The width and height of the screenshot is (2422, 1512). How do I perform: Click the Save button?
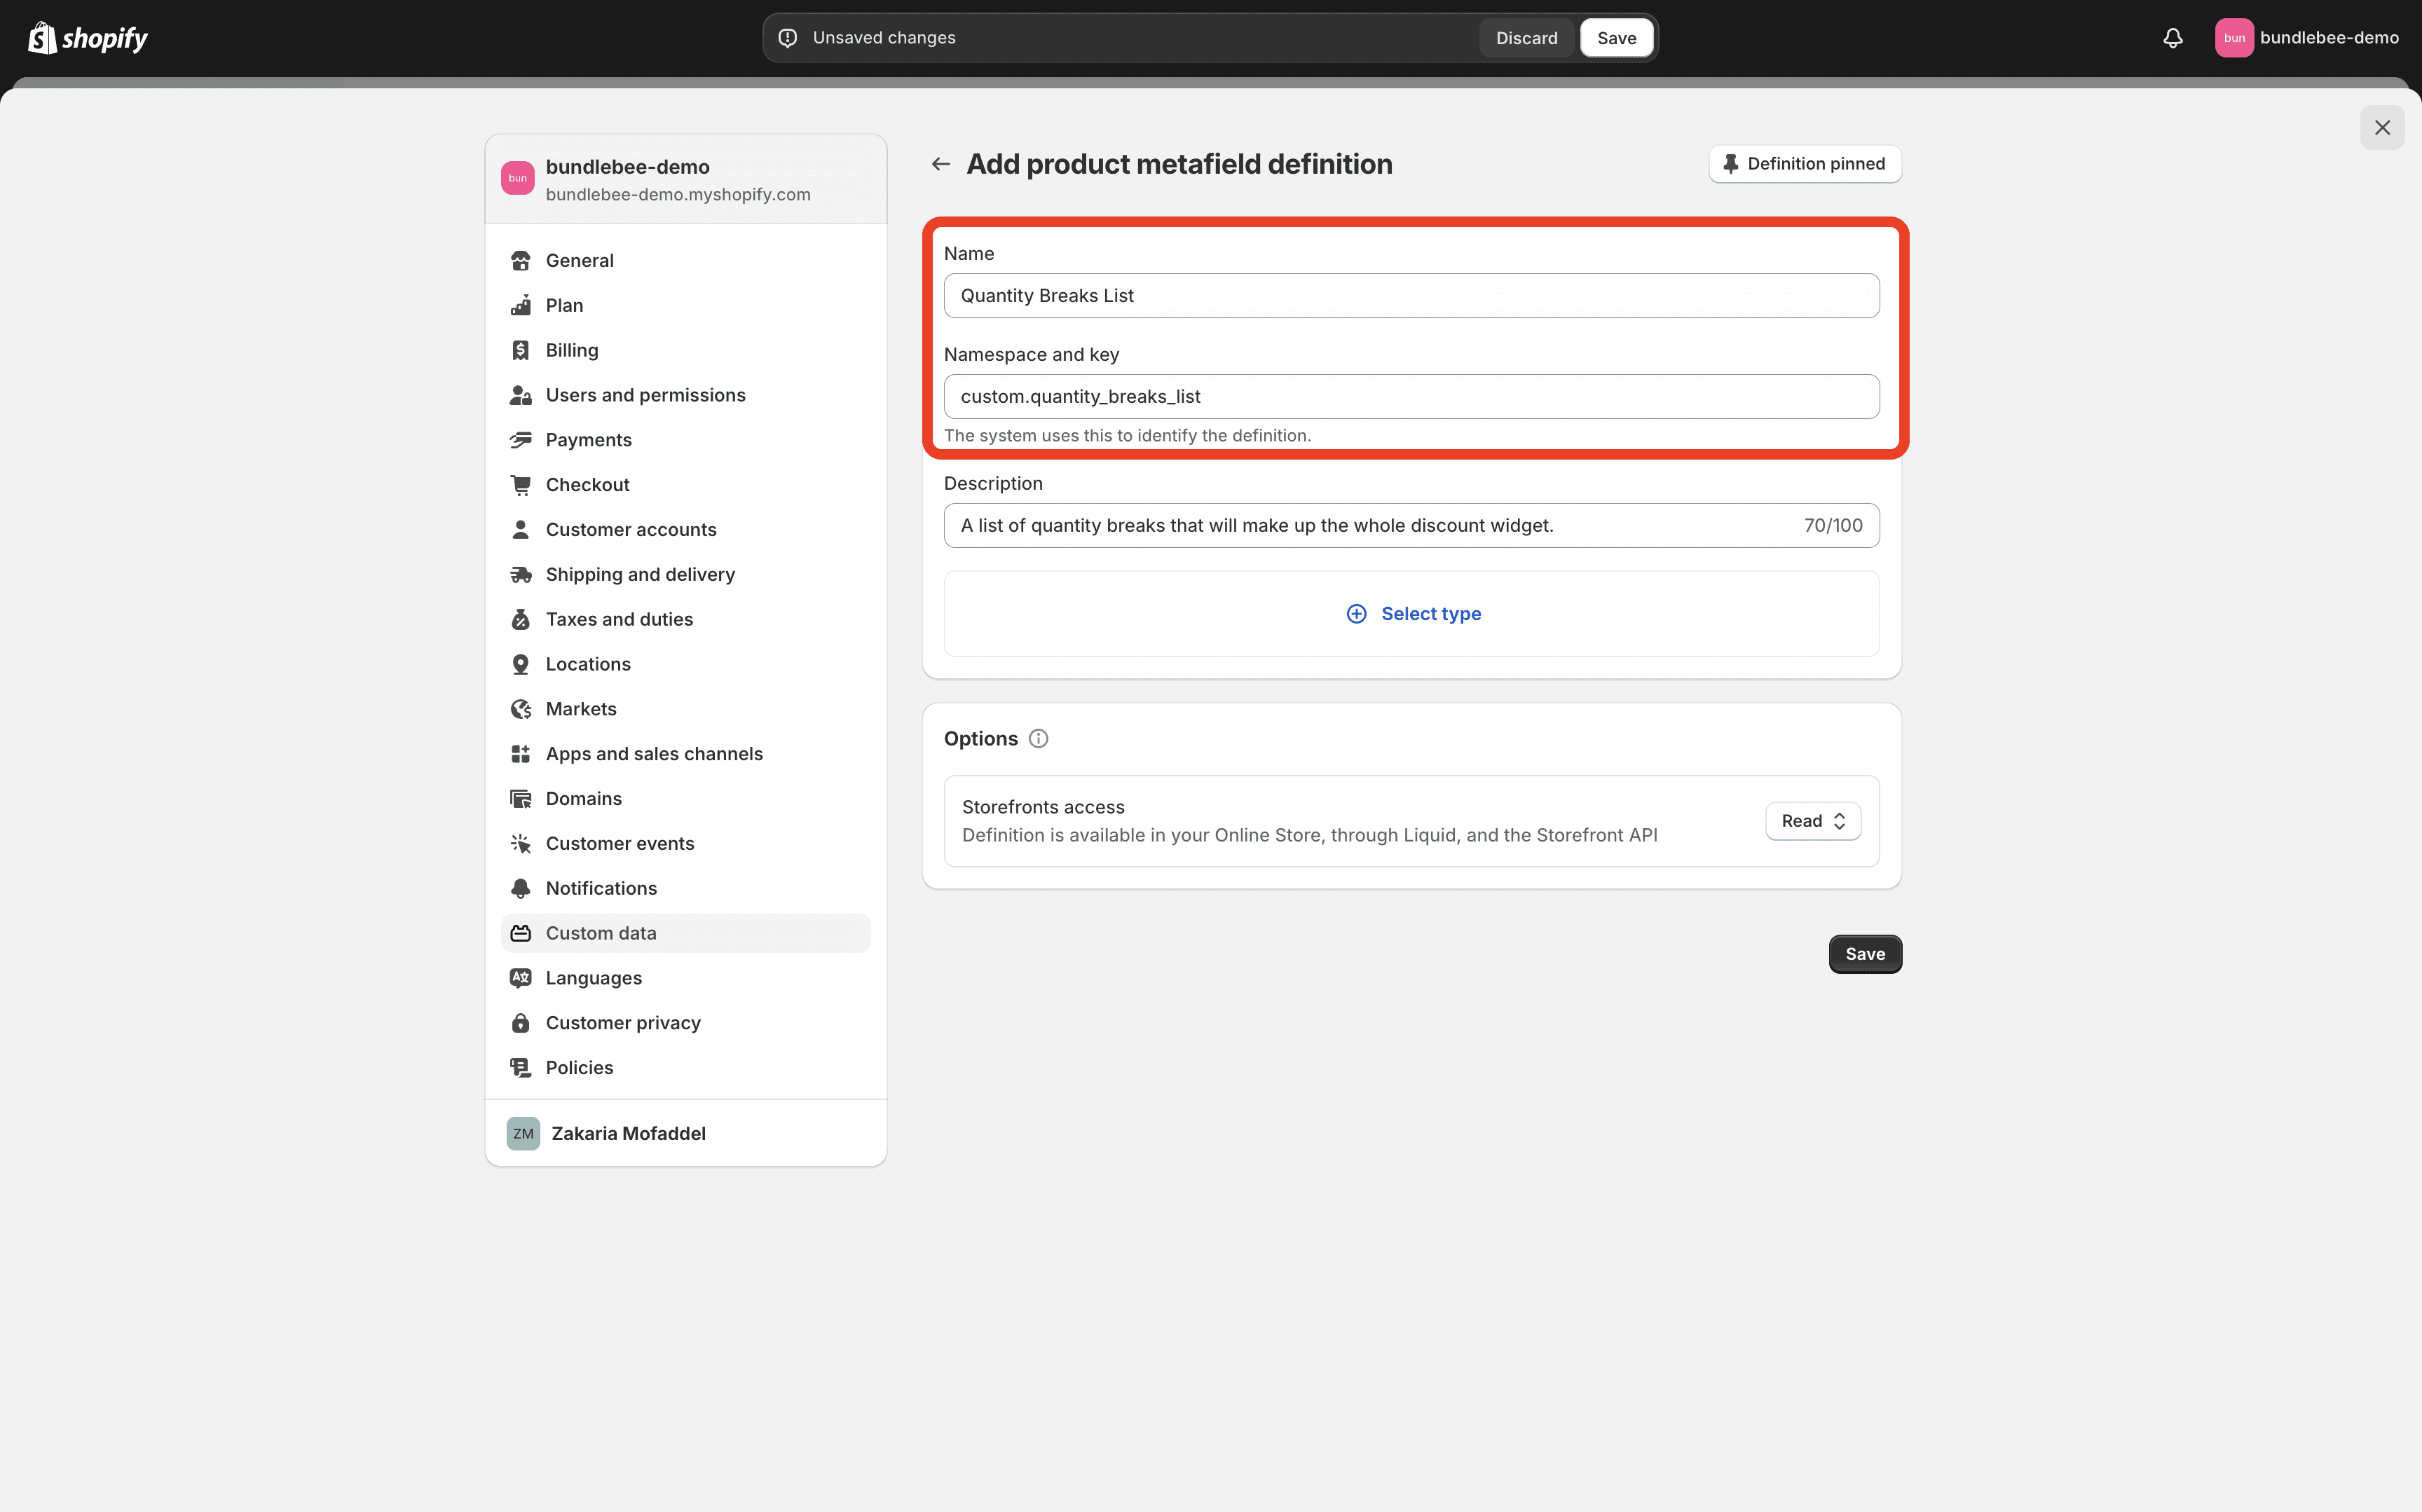pyautogui.click(x=1864, y=953)
